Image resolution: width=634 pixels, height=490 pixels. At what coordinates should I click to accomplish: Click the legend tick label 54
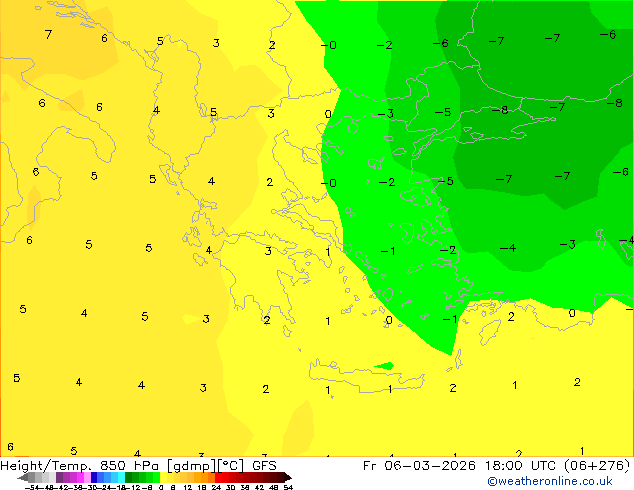(x=288, y=487)
